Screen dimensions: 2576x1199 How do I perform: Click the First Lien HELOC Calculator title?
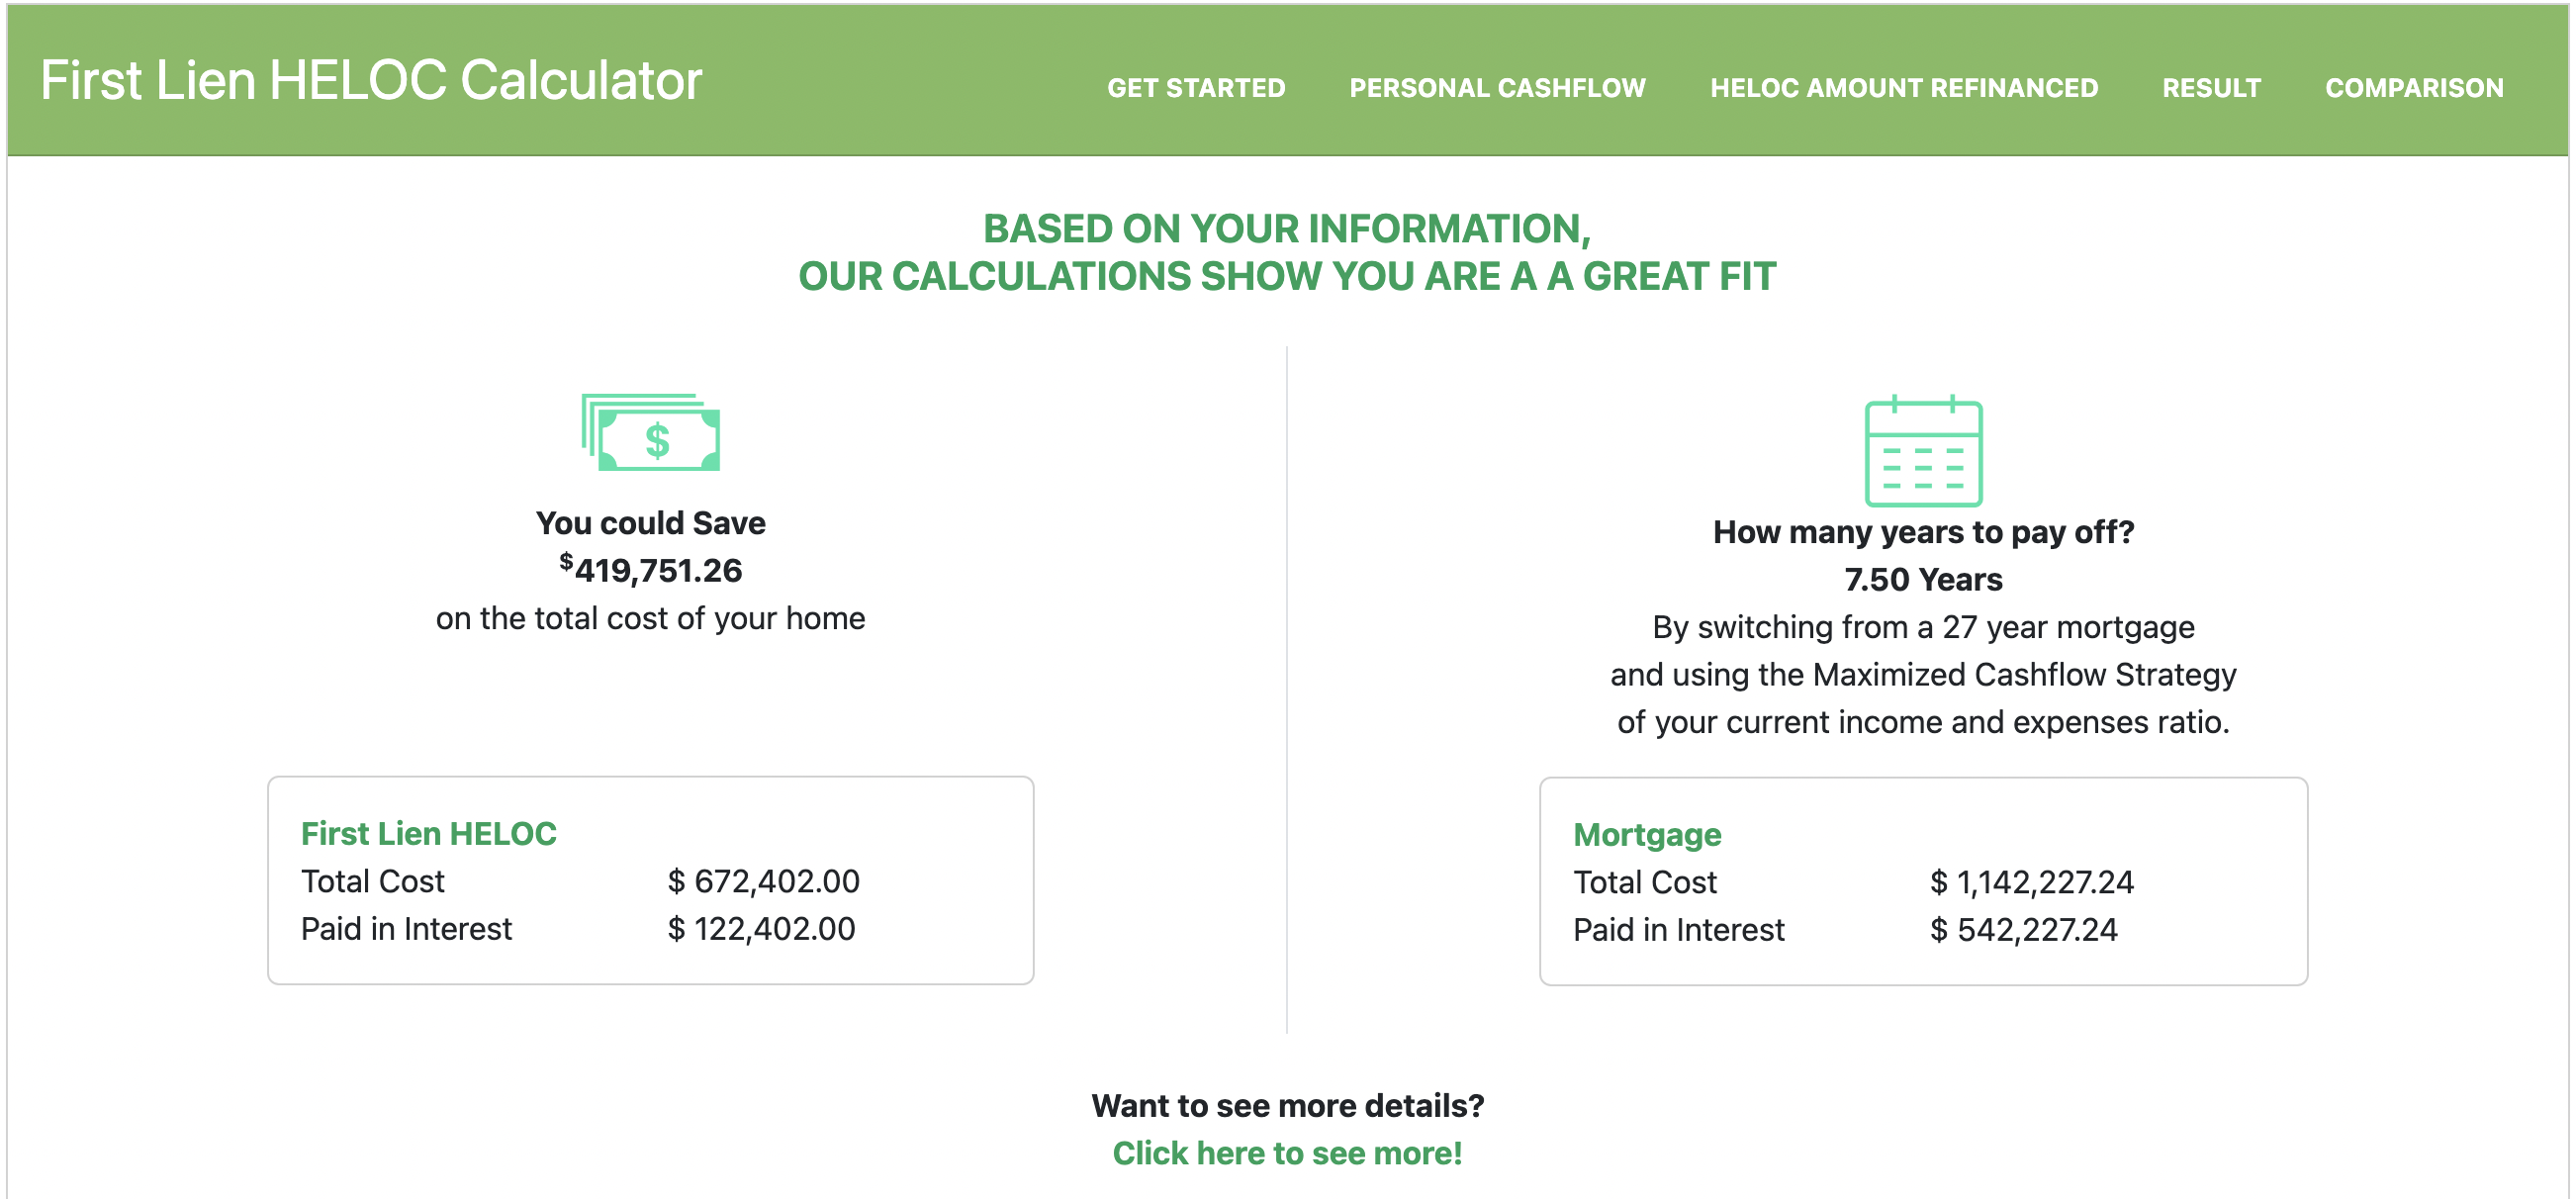point(371,80)
